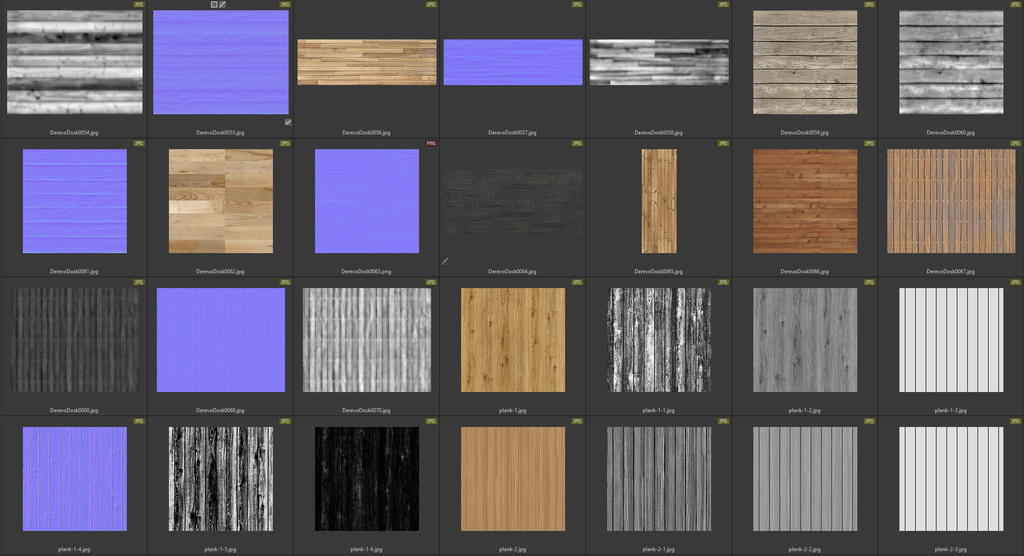
Task: Select the DerevoDosk0058 grayscale planks thumbnail
Action: point(659,62)
